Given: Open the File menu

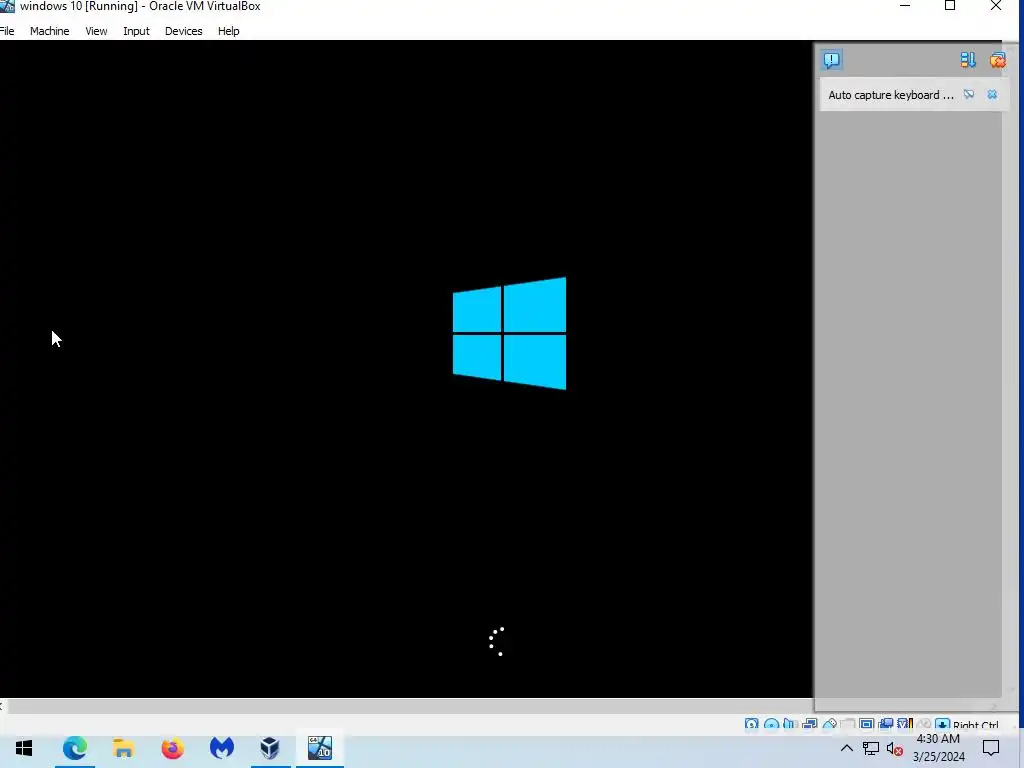Looking at the screenshot, I should click(7, 31).
